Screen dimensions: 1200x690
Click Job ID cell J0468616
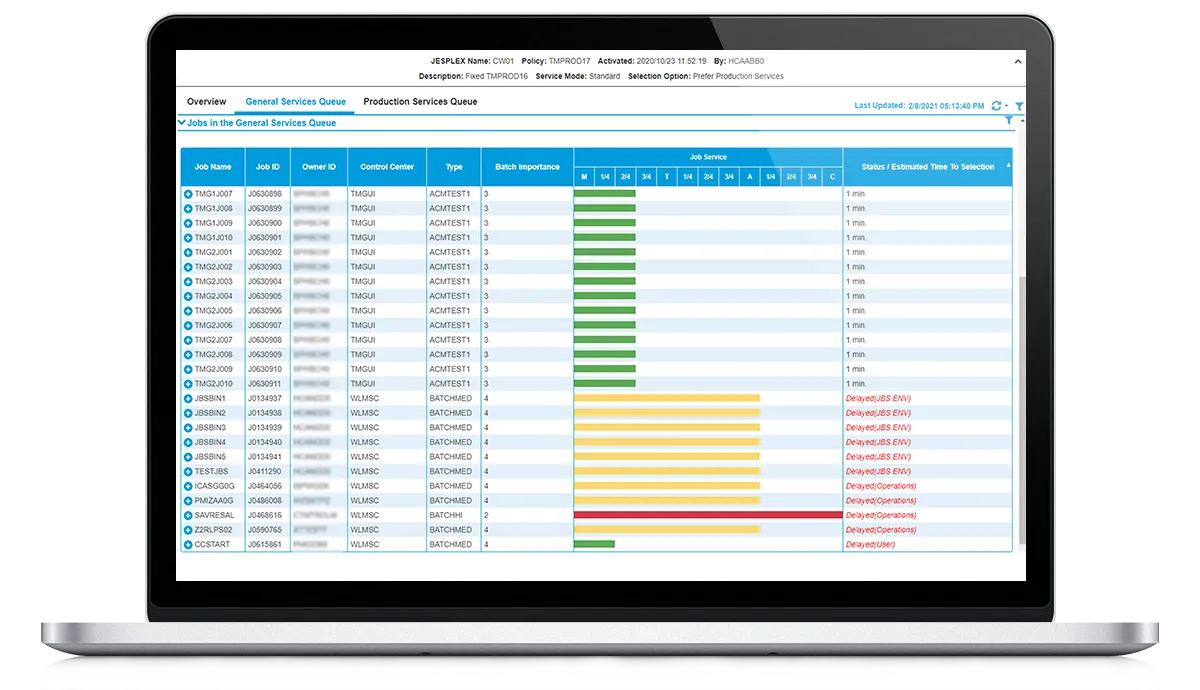click(x=265, y=515)
